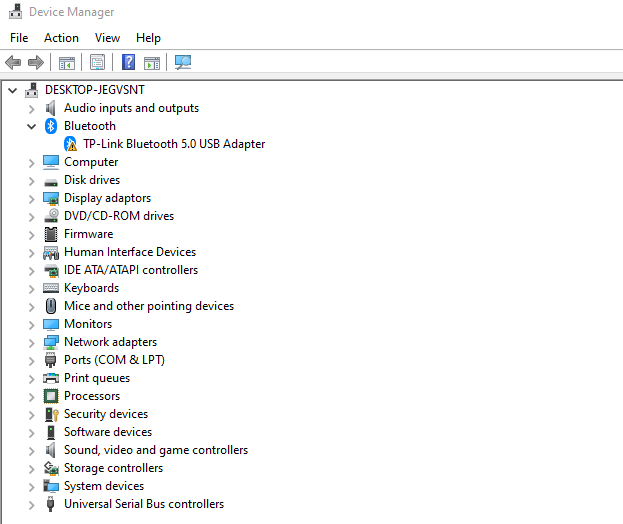Click the Ports (COM & LPT) icon
Viewport: 623px width, 524px height.
(x=50, y=360)
